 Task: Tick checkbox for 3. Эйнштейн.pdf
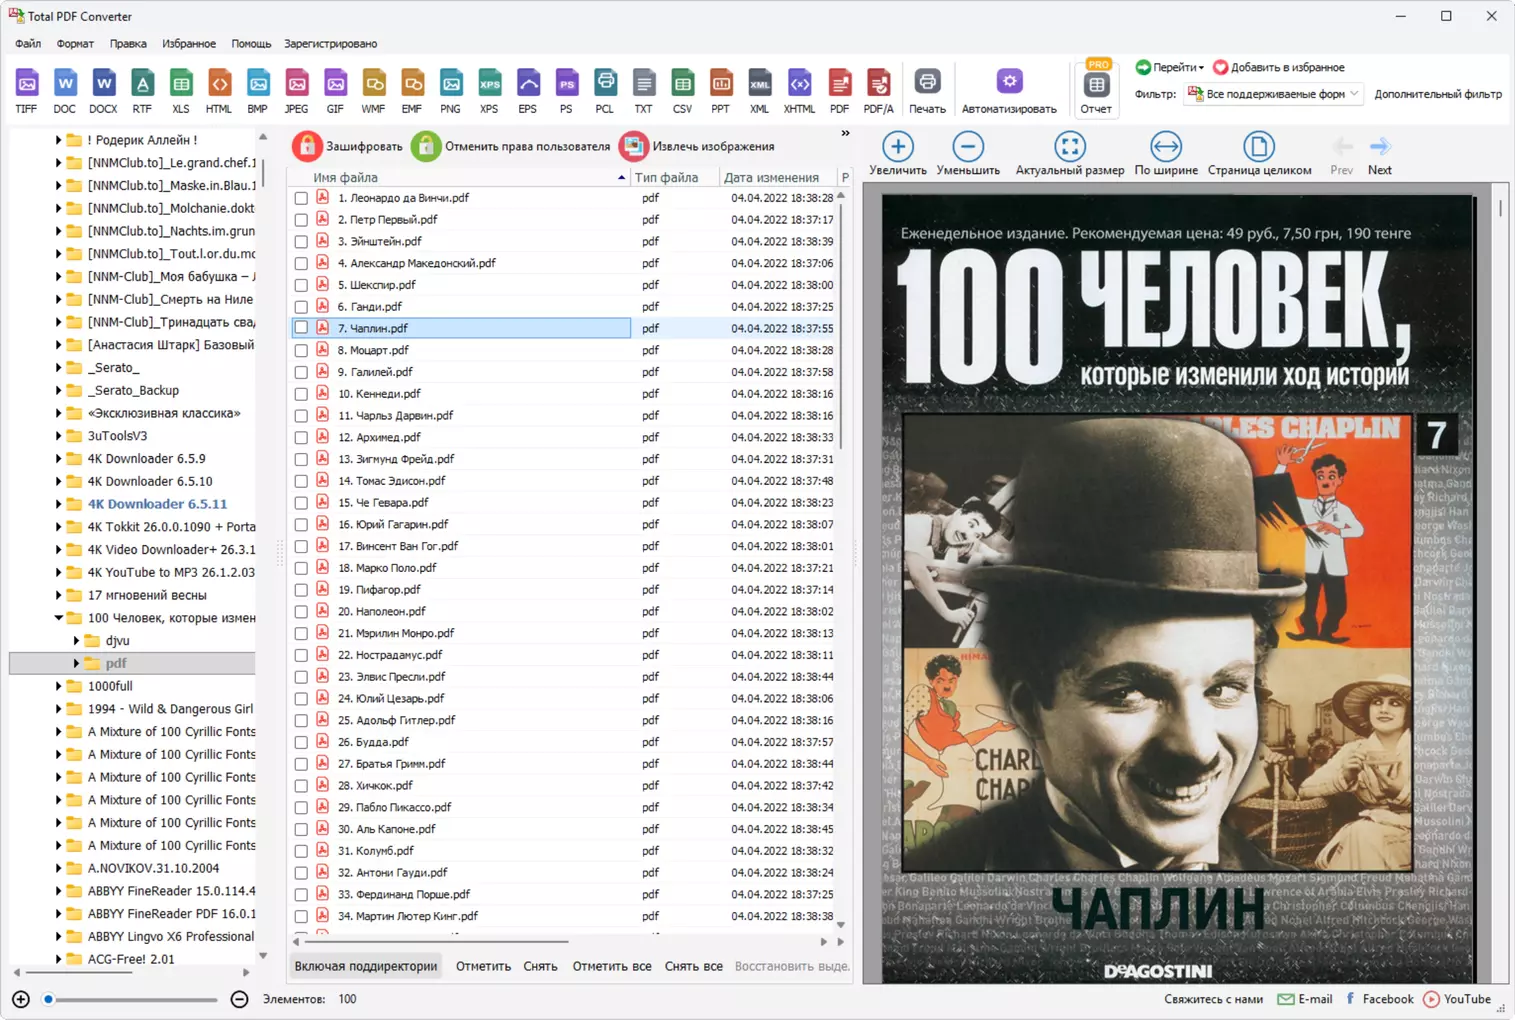pyautogui.click(x=301, y=242)
